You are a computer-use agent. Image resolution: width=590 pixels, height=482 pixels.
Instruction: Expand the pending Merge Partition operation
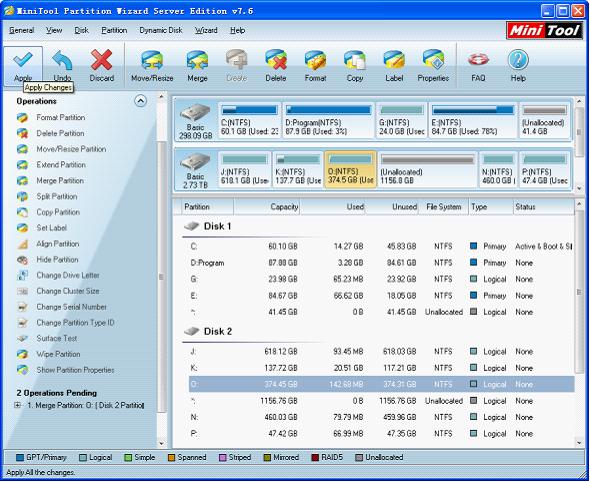17,406
